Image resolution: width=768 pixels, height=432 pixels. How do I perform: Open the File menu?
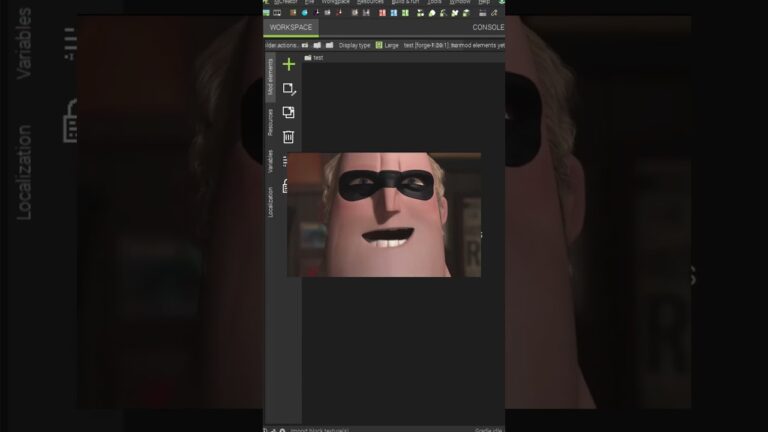coord(310,2)
